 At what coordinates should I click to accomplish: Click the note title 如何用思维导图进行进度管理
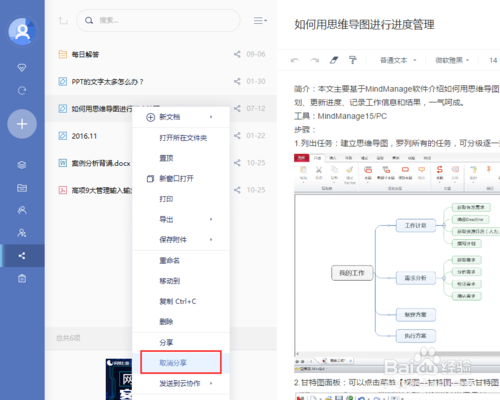364,25
